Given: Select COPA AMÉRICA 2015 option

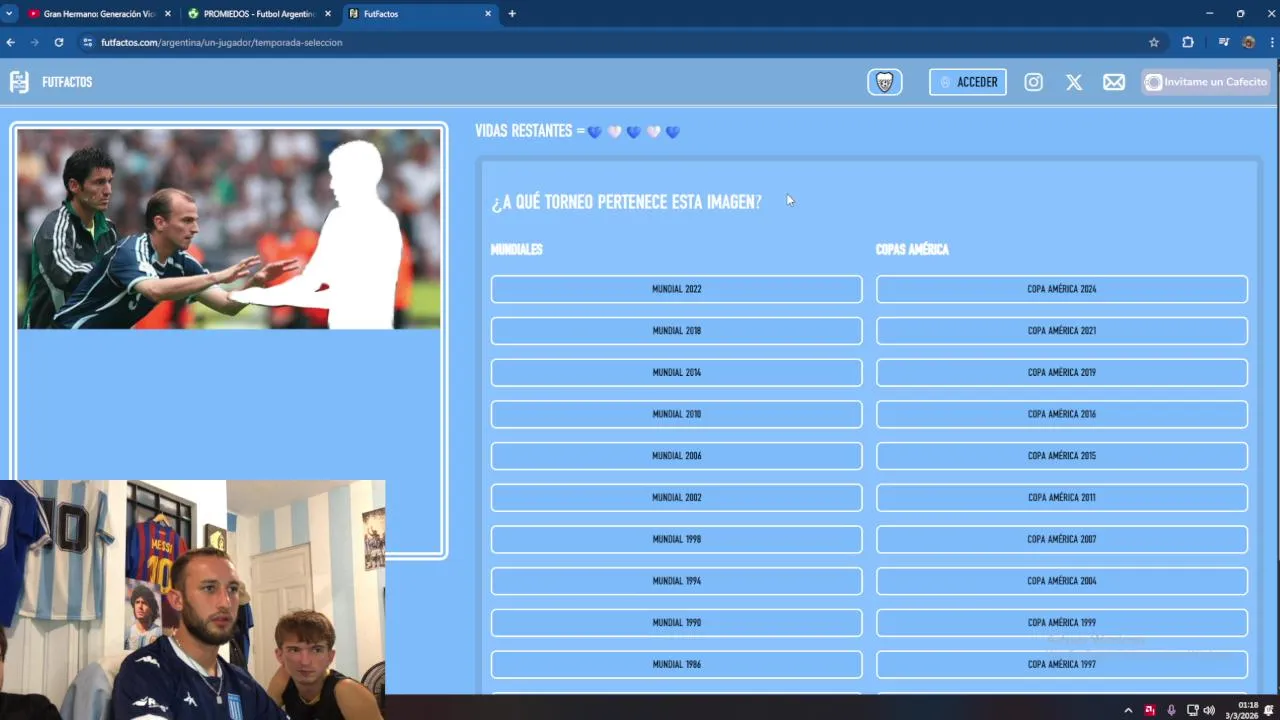Looking at the screenshot, I should (x=1062, y=456).
